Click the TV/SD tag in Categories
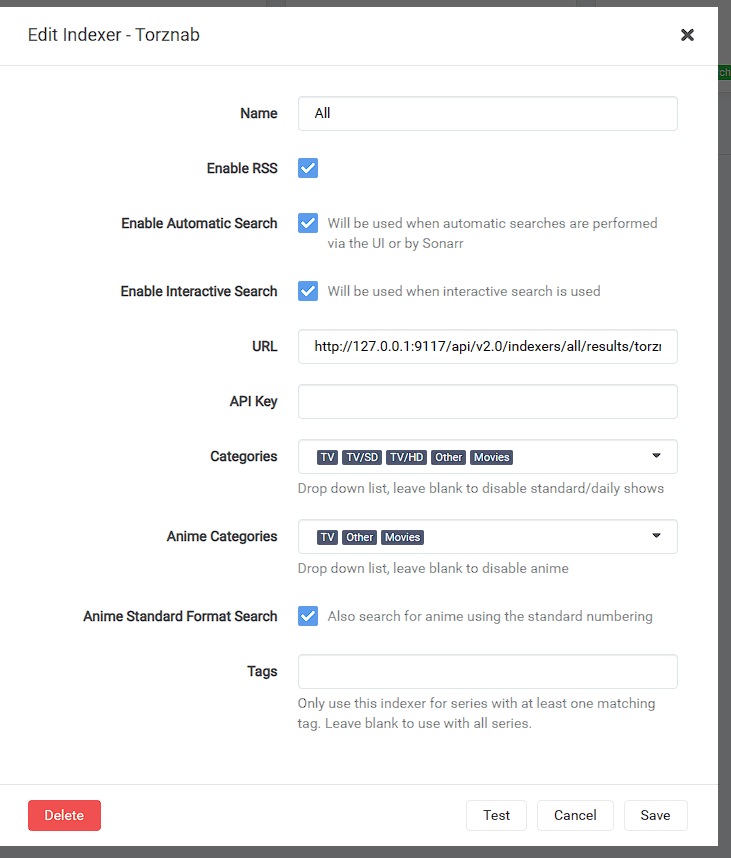731x858 pixels. click(x=362, y=457)
